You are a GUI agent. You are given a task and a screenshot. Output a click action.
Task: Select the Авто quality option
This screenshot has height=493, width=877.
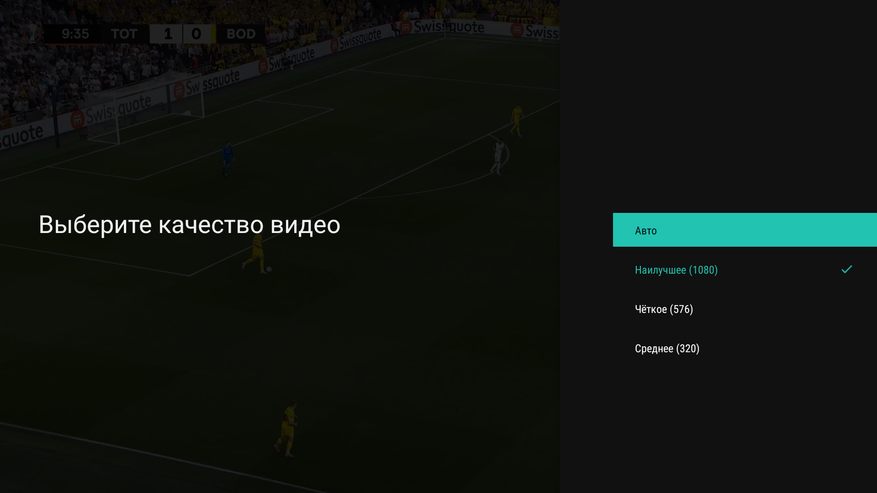744,230
